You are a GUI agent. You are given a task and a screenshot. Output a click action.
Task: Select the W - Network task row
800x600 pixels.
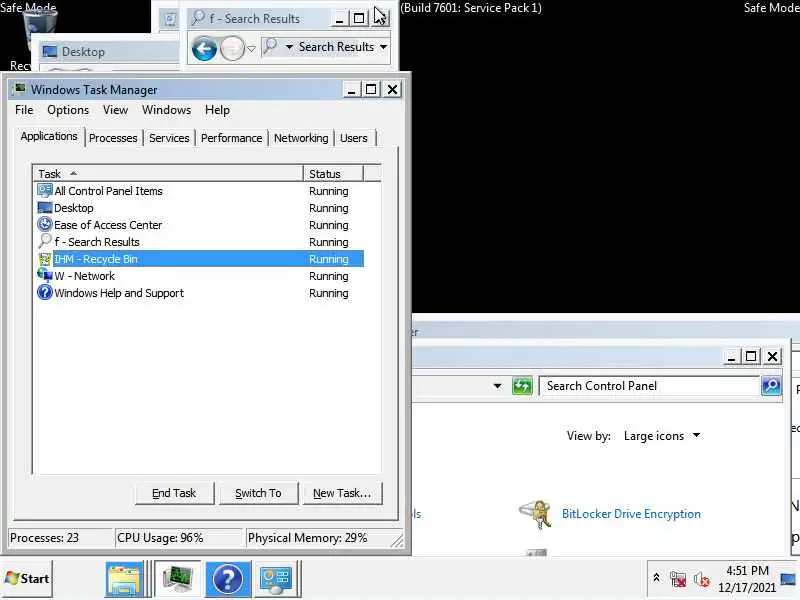[200, 276]
